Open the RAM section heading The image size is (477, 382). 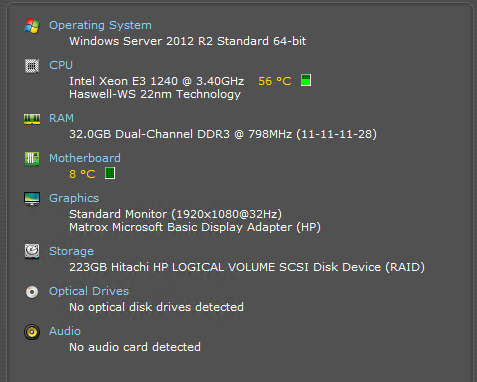(x=61, y=118)
